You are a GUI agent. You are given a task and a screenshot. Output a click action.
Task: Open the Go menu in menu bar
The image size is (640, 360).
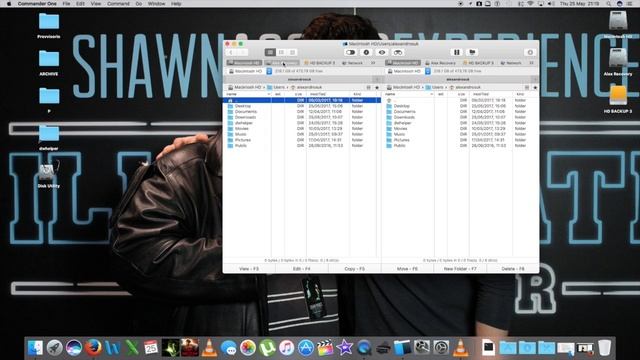point(139,4)
